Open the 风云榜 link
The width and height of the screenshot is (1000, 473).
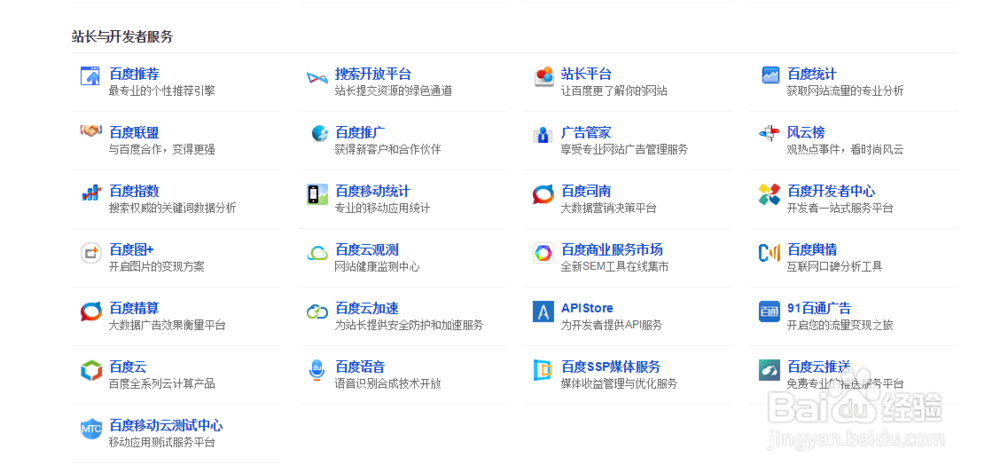click(805, 133)
